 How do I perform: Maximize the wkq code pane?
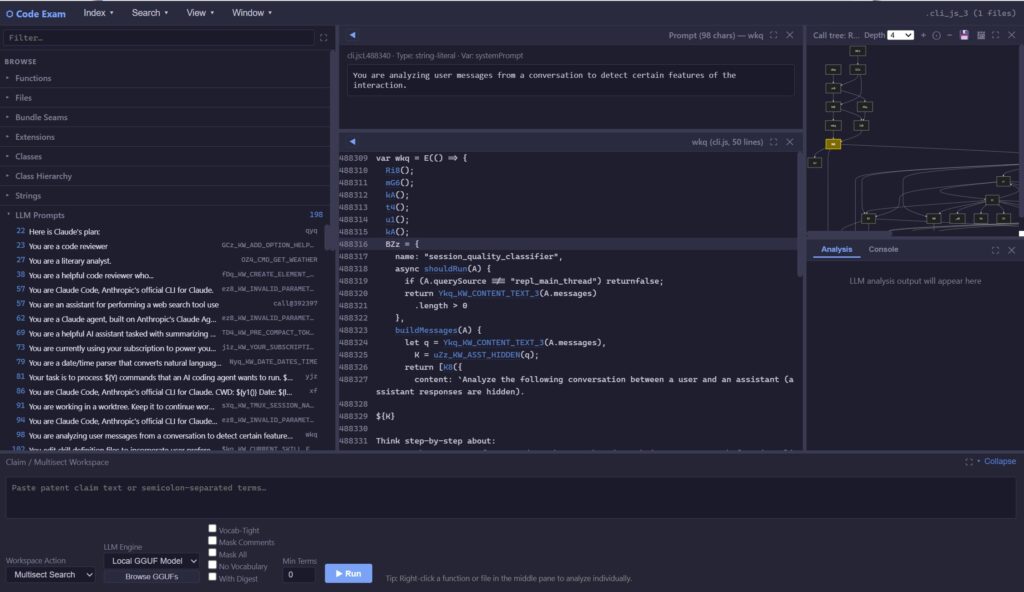click(x=773, y=142)
